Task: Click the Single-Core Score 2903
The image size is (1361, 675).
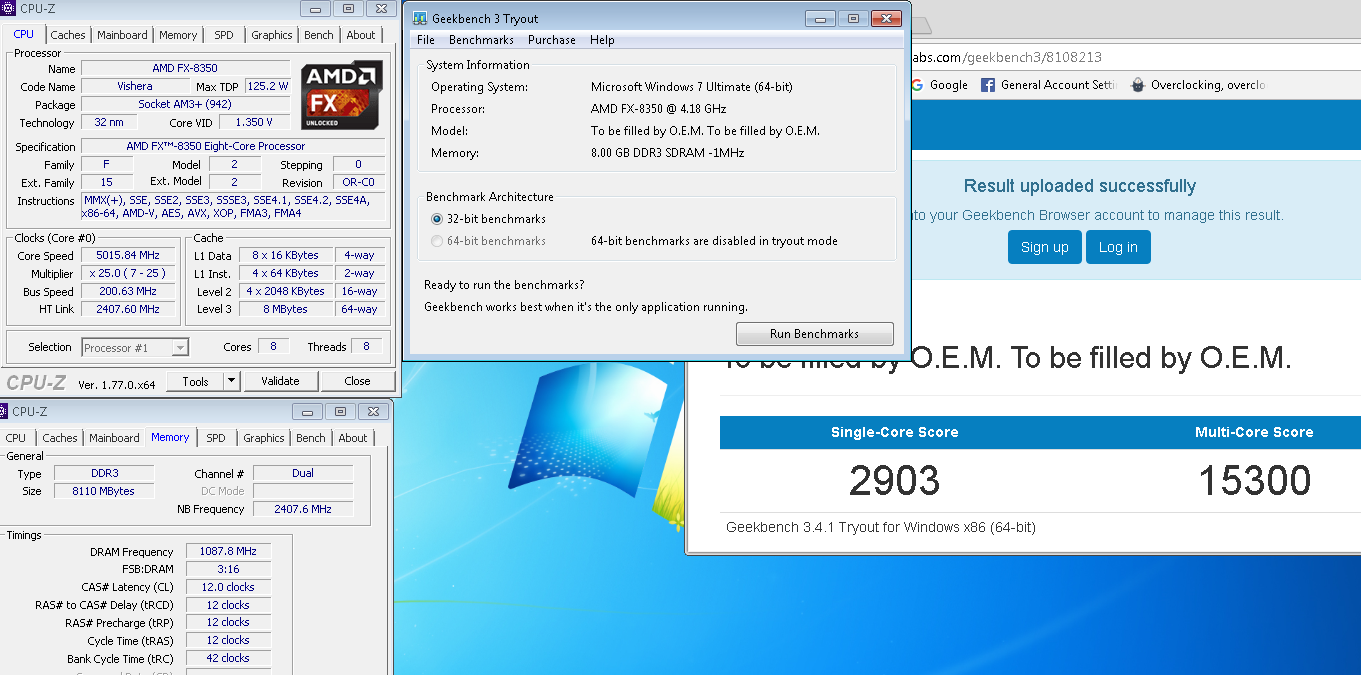Action: [x=895, y=481]
